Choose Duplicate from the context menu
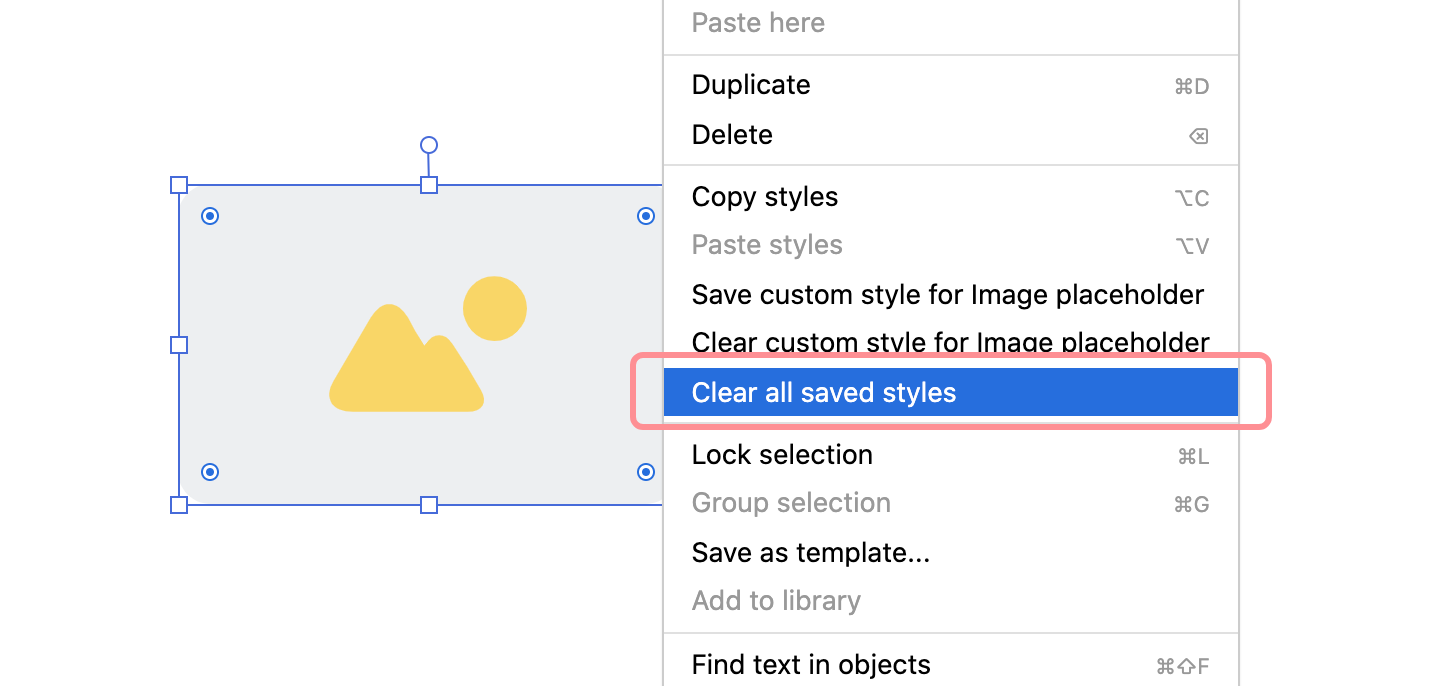 click(750, 85)
